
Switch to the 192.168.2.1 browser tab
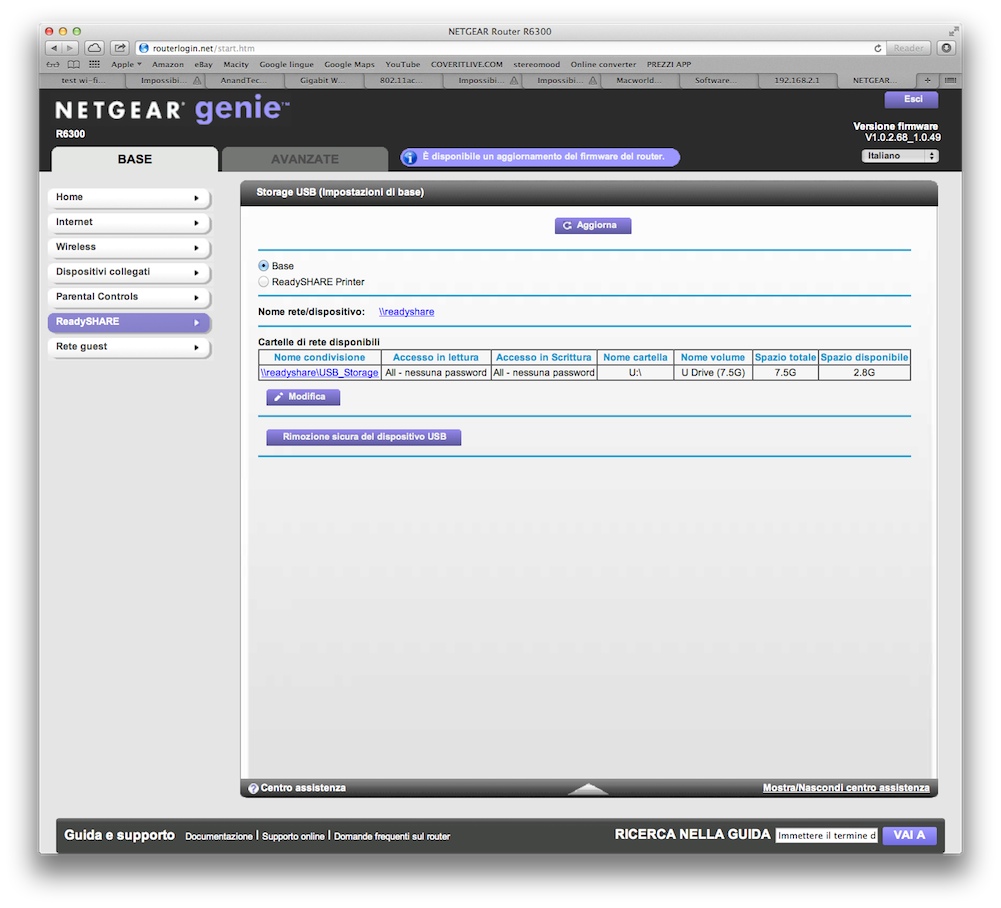tap(797, 80)
